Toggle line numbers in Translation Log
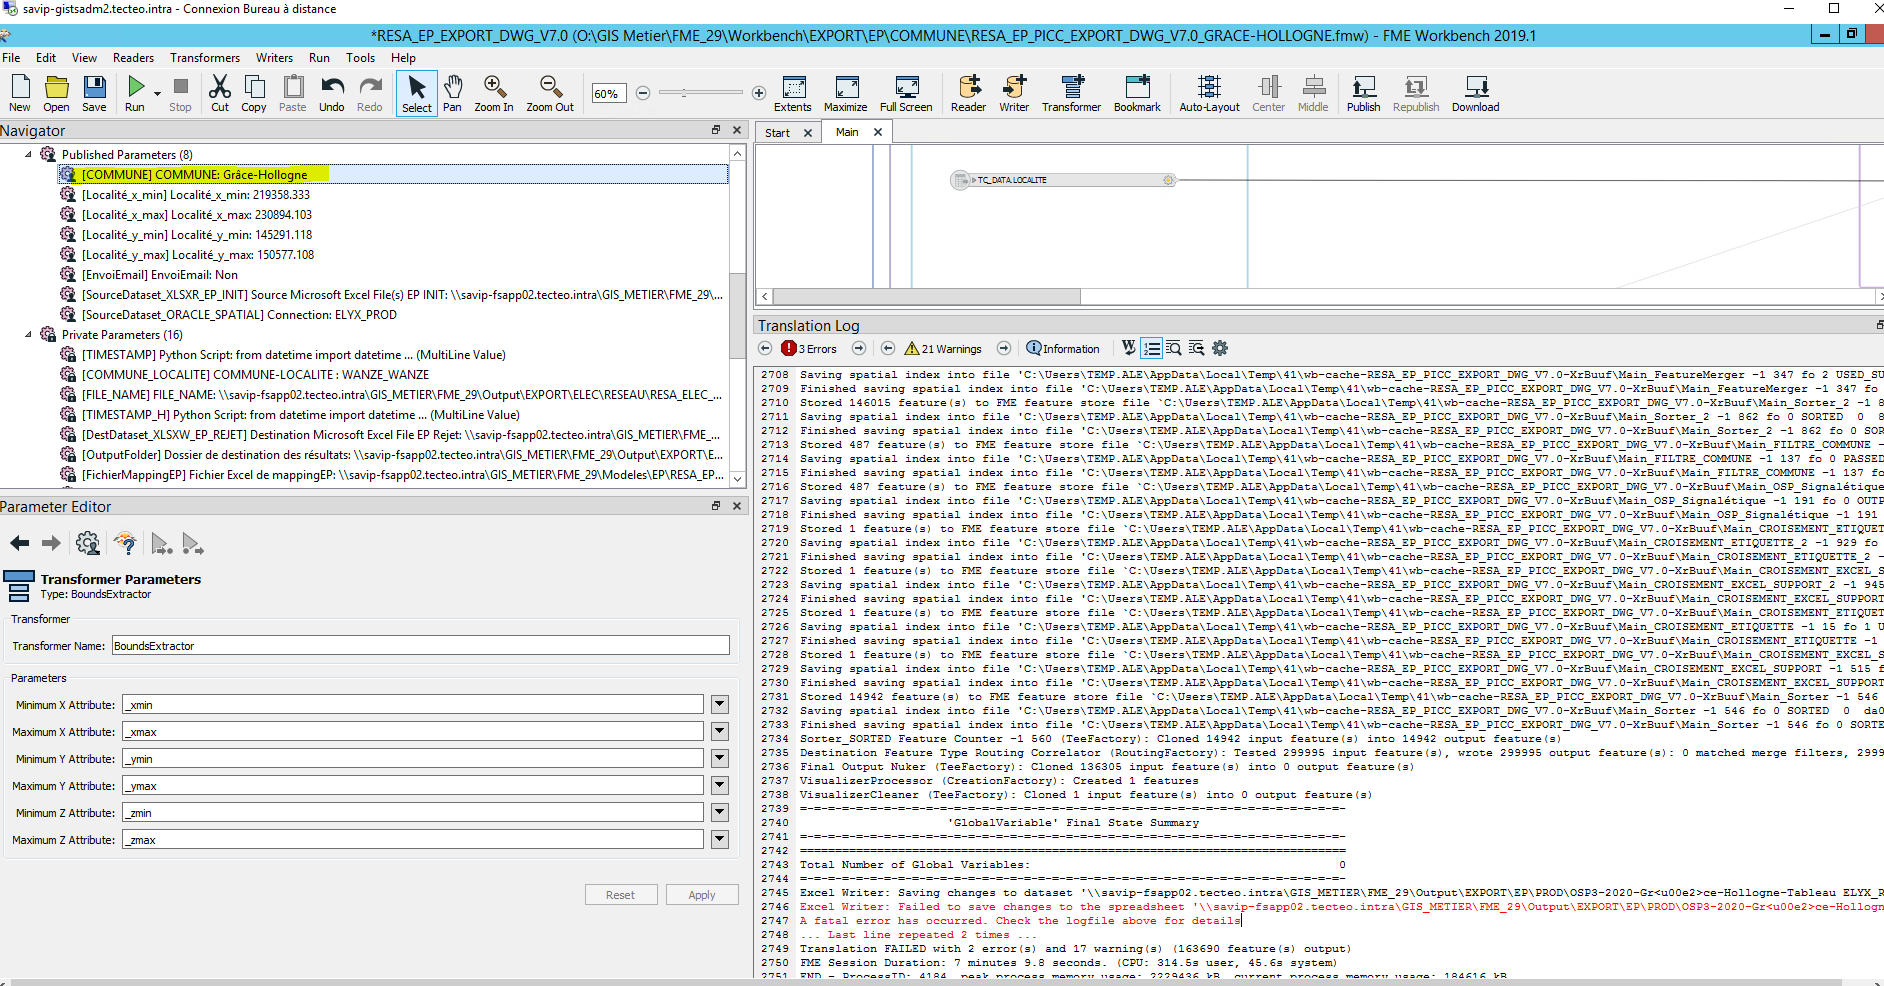This screenshot has width=1884, height=986. point(1152,348)
